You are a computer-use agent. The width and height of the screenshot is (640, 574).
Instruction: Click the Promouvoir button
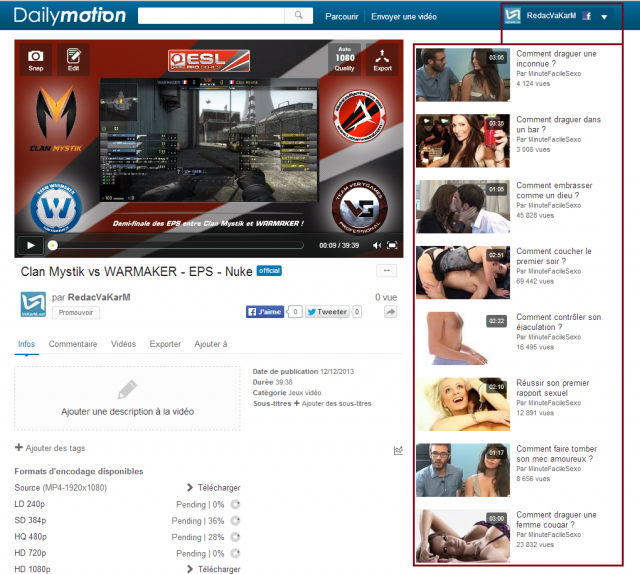76,312
